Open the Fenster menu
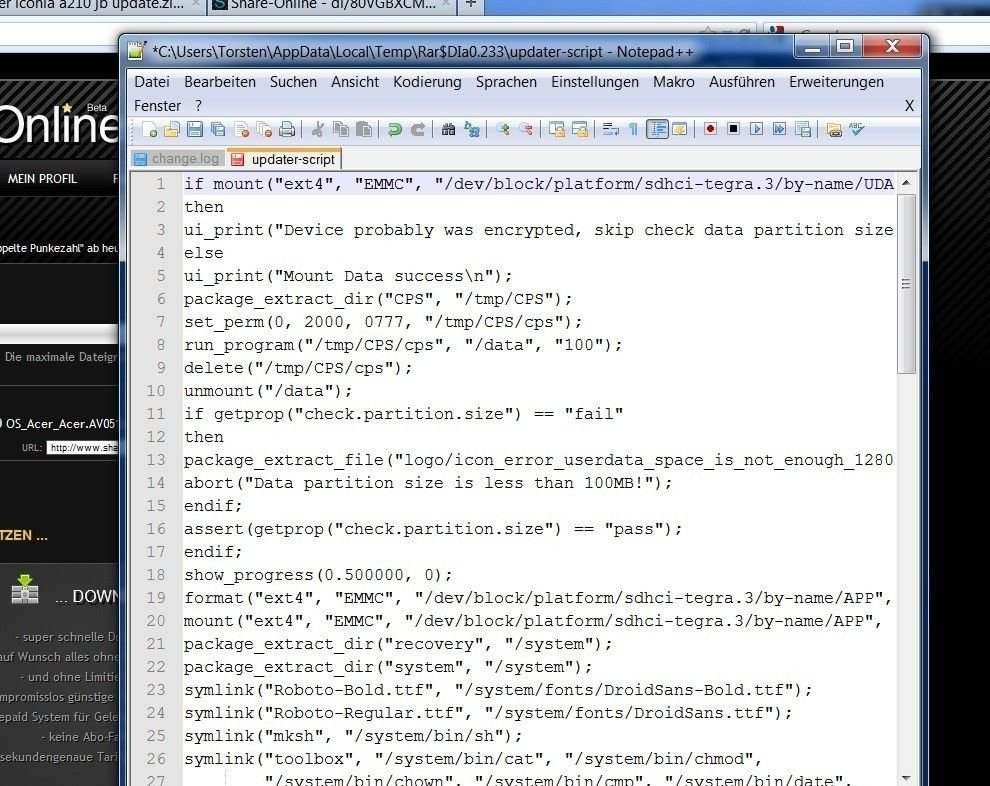The width and height of the screenshot is (990, 786). 157,105
